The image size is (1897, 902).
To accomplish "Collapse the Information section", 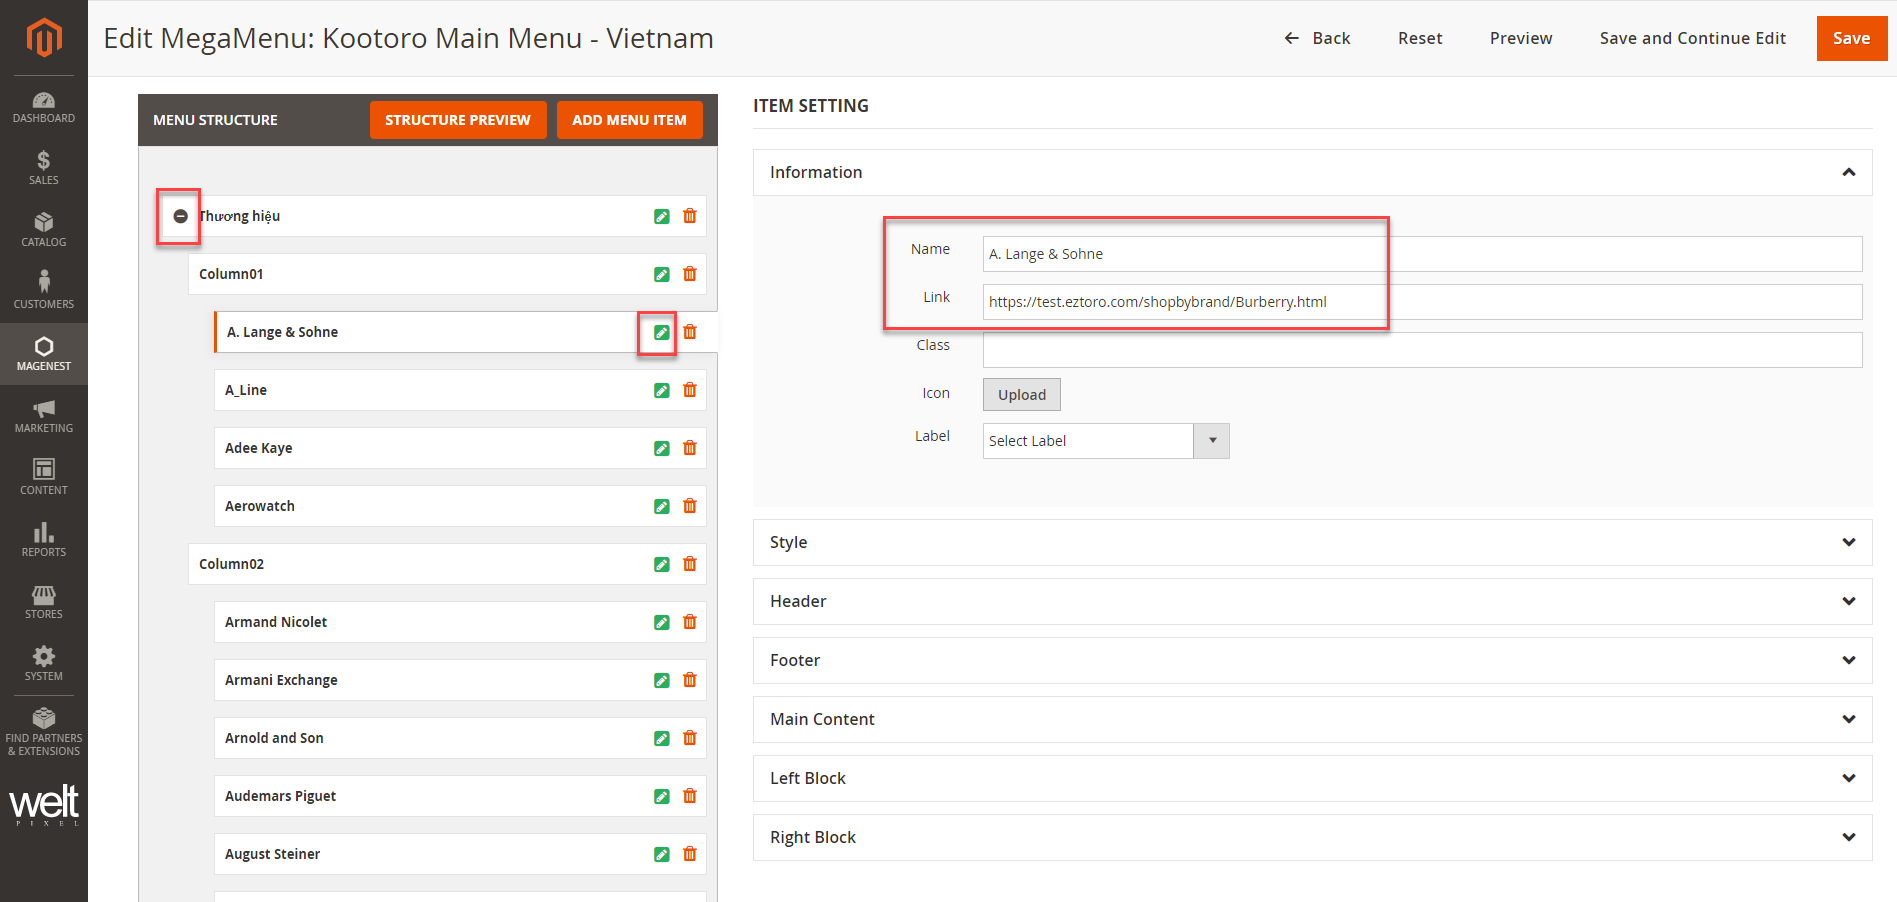I will pyautogui.click(x=1312, y=172).
